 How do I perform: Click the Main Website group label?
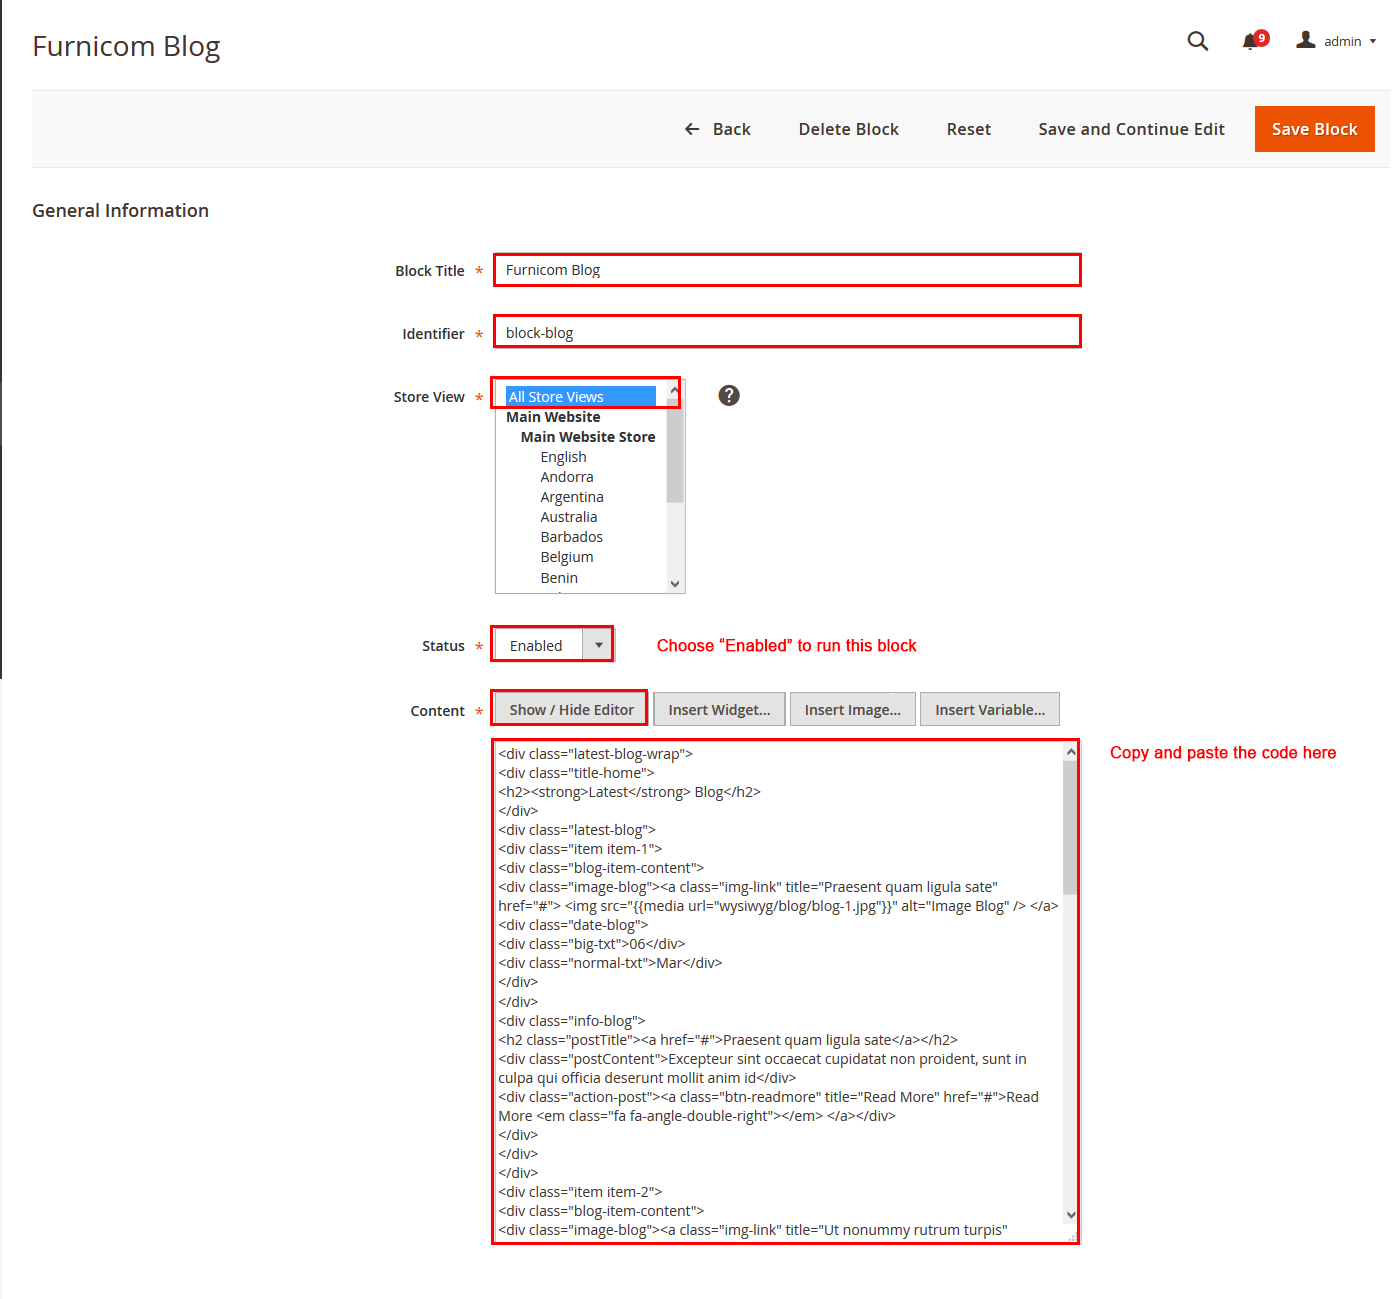[x=553, y=417]
